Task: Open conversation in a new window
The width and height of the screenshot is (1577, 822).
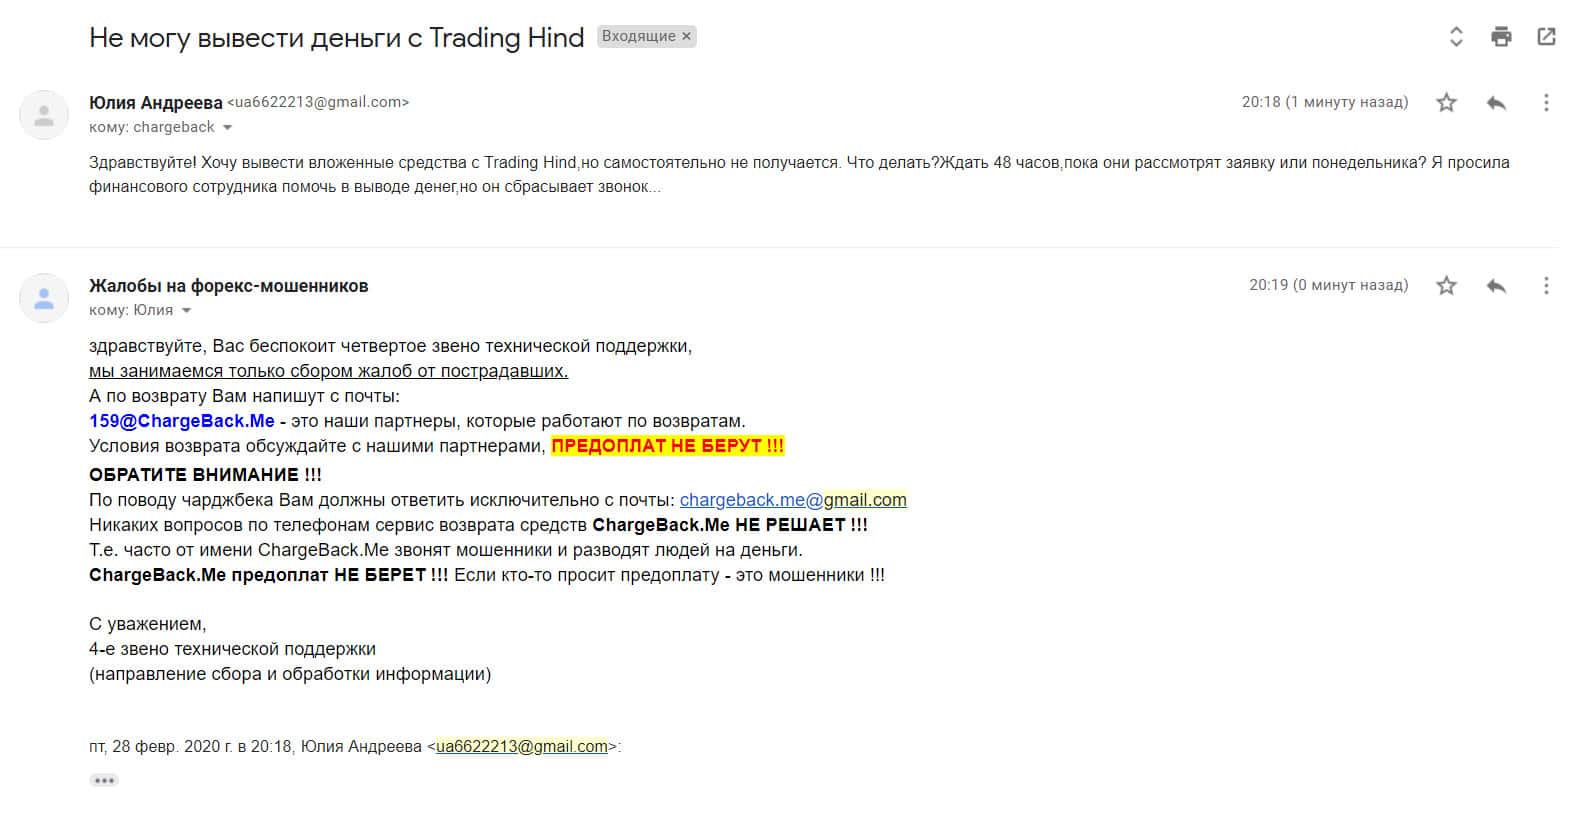Action: tap(1546, 37)
